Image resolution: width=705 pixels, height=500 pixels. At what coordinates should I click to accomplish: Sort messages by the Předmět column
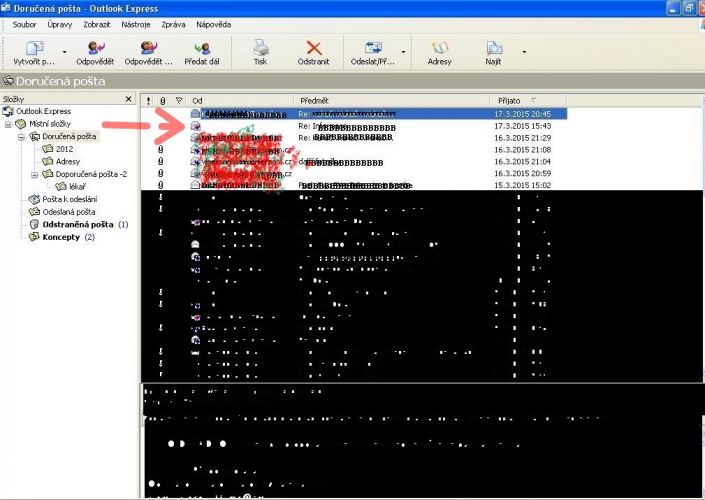393,101
